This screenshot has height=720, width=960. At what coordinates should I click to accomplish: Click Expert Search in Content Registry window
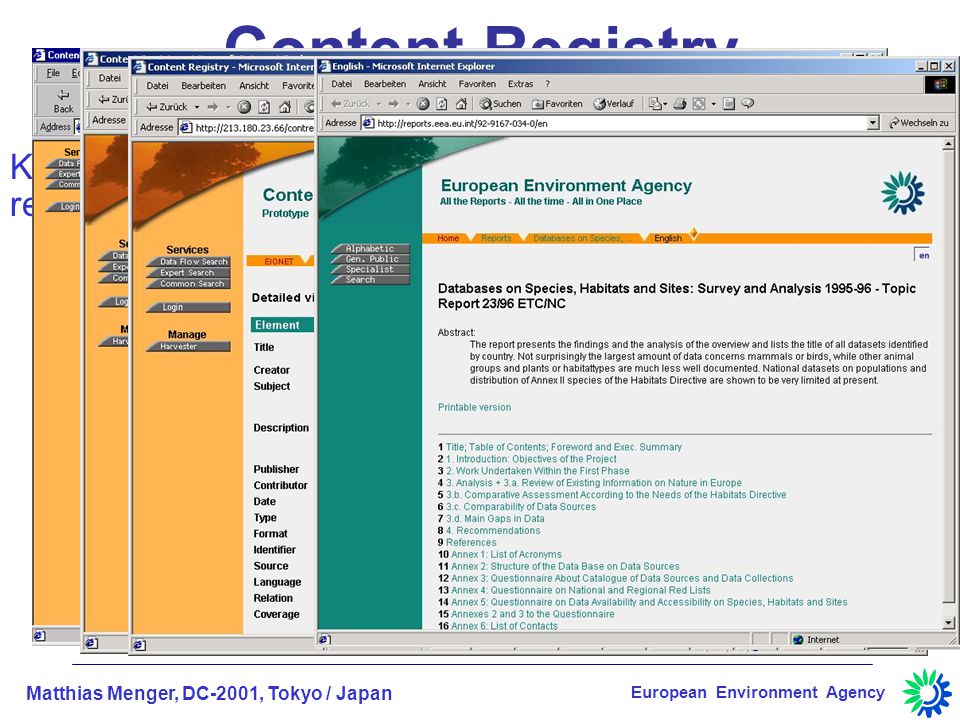pos(189,272)
